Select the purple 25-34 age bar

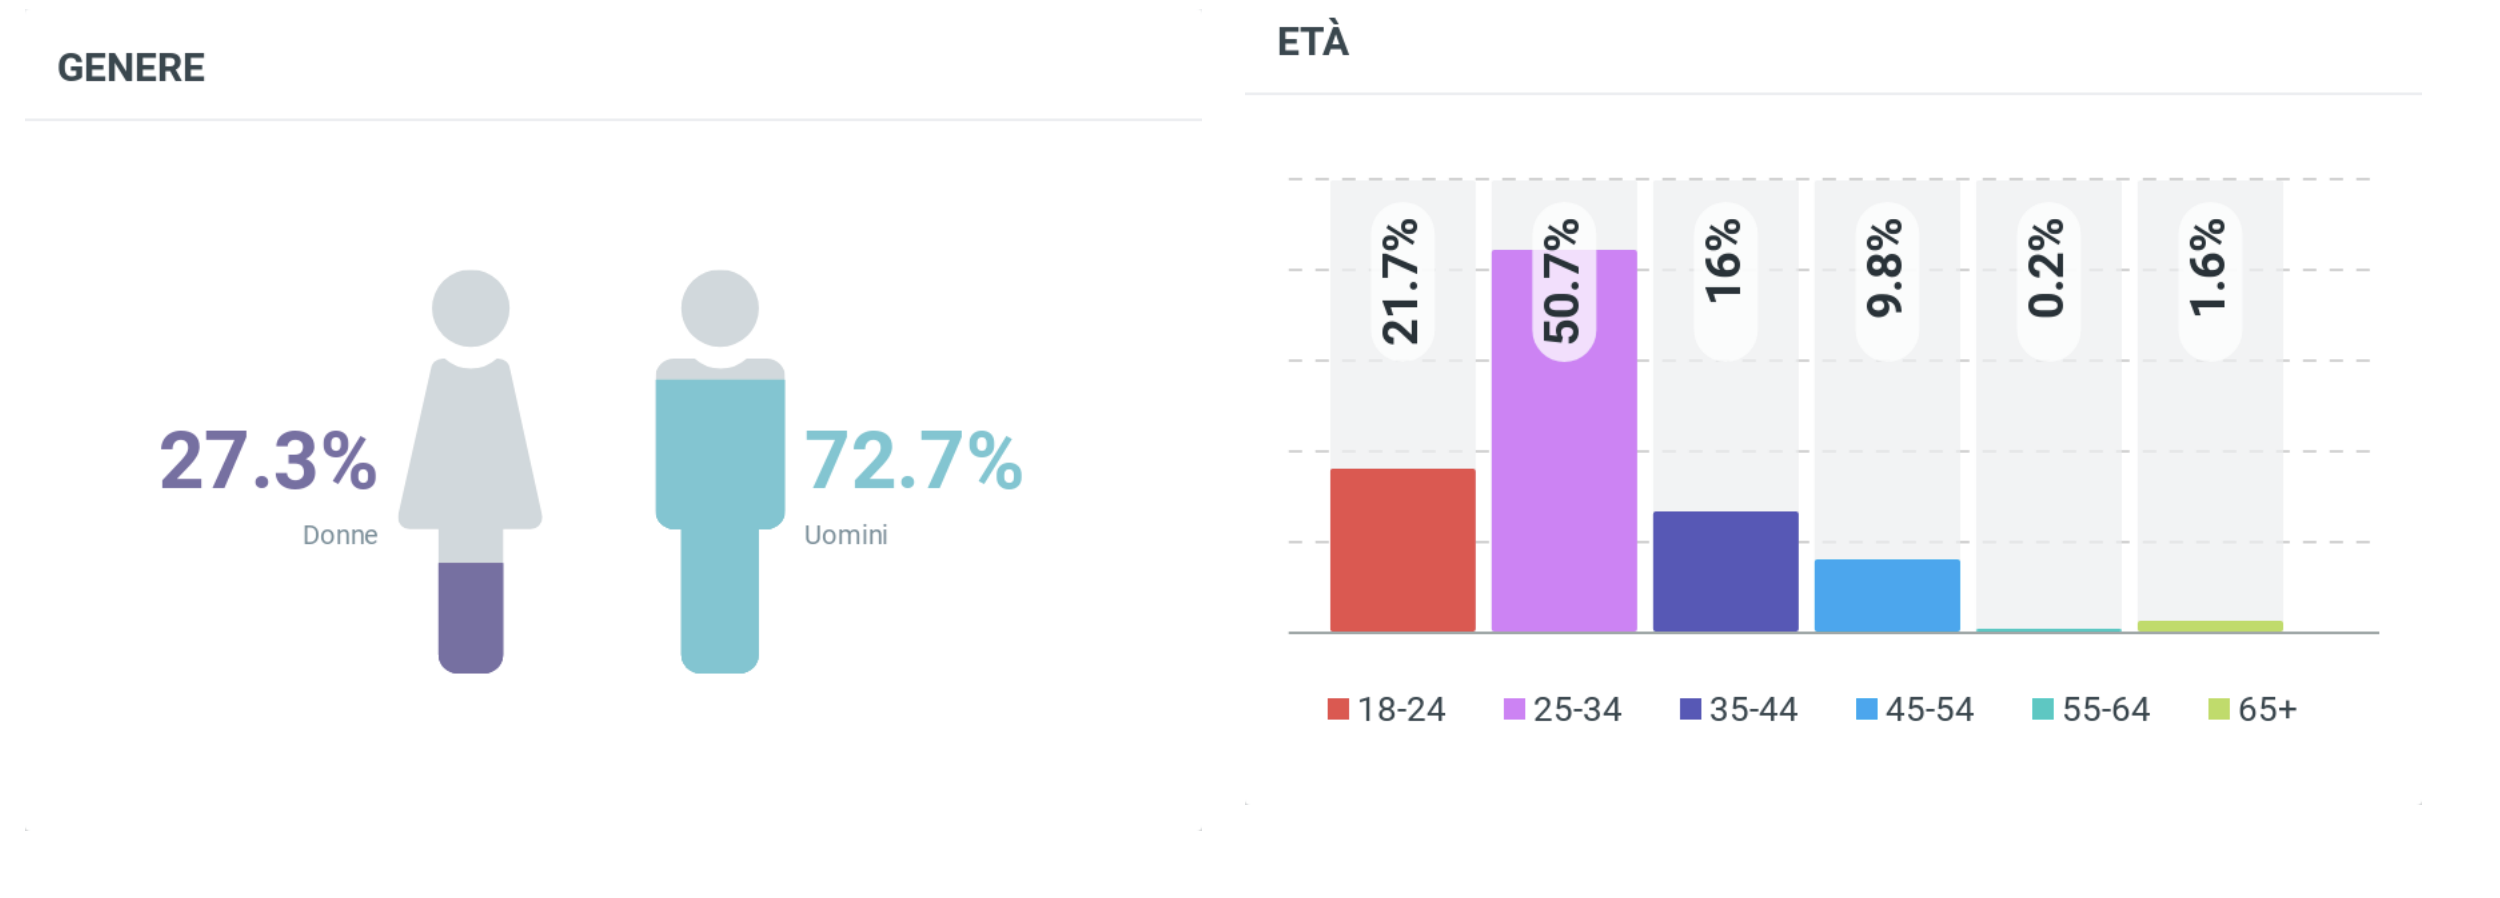click(x=1564, y=480)
